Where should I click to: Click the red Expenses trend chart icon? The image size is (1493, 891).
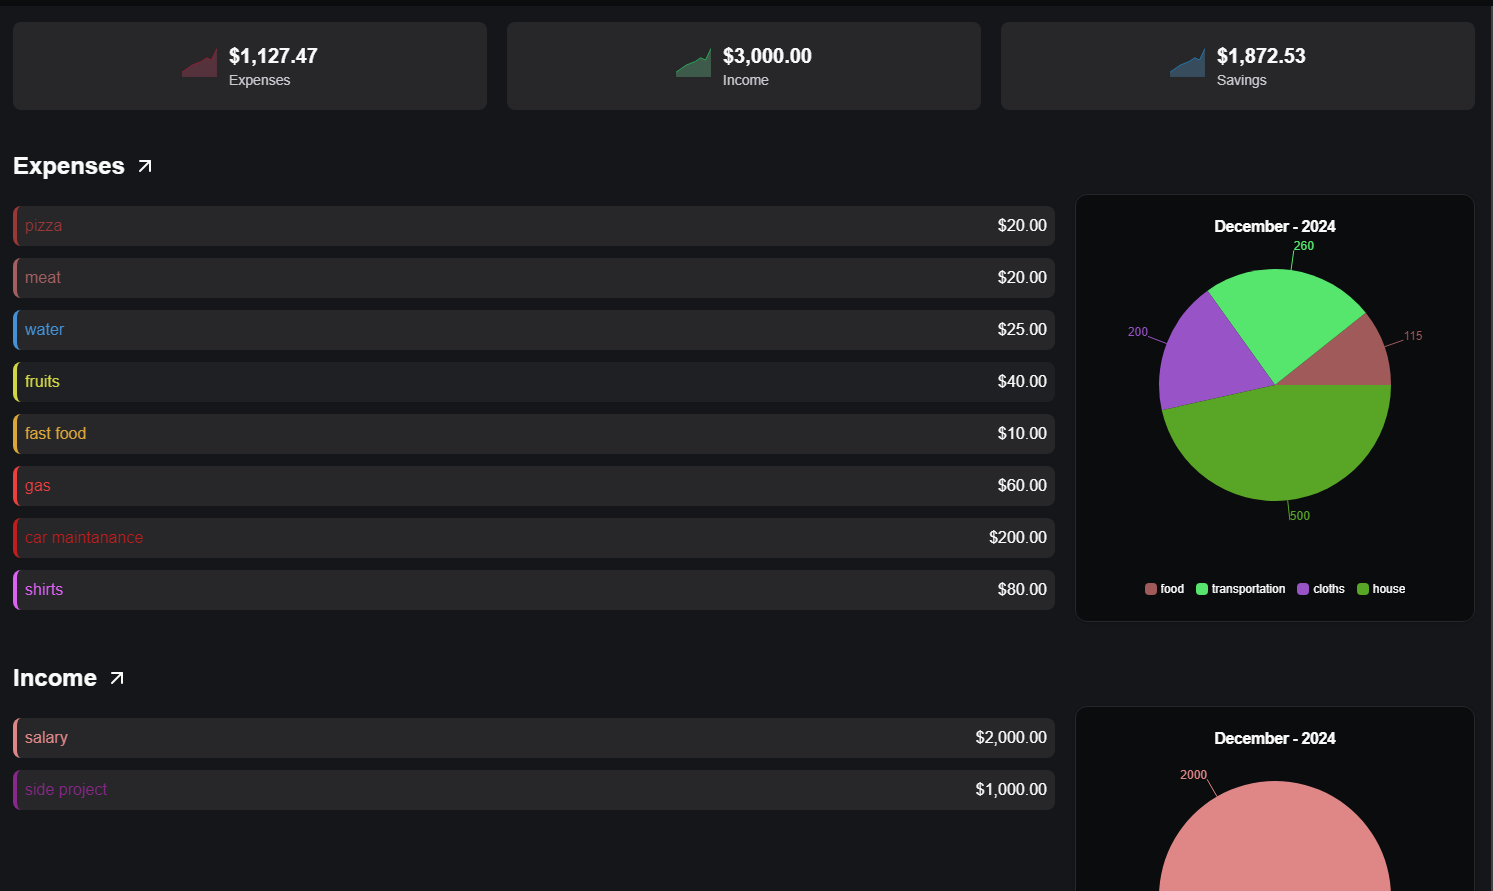coord(199,63)
